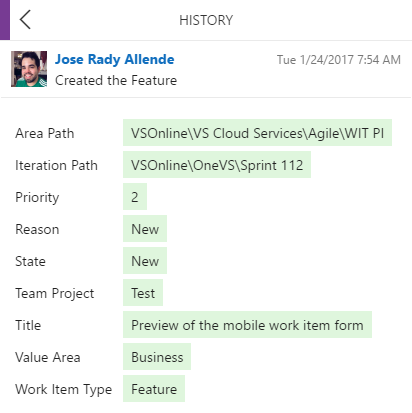Open Jose Rady Allende's profile picture
The width and height of the screenshot is (412, 413).
pos(29,69)
